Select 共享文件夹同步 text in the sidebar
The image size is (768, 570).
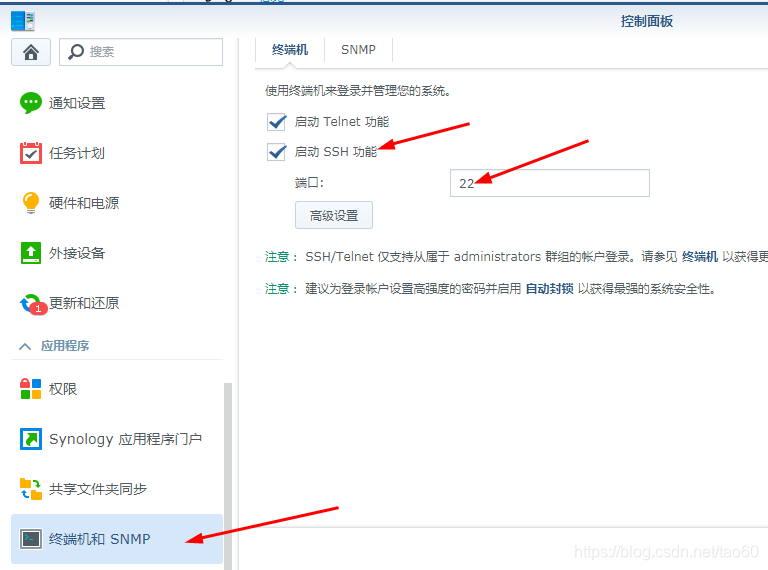point(98,489)
